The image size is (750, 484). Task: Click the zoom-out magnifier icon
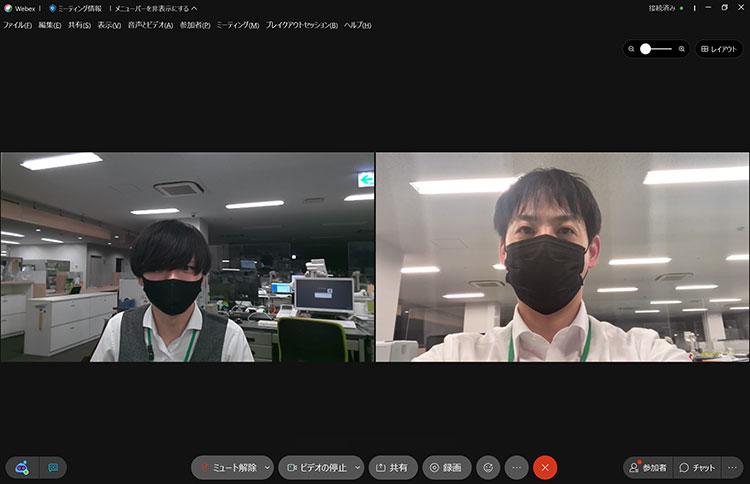(x=632, y=48)
